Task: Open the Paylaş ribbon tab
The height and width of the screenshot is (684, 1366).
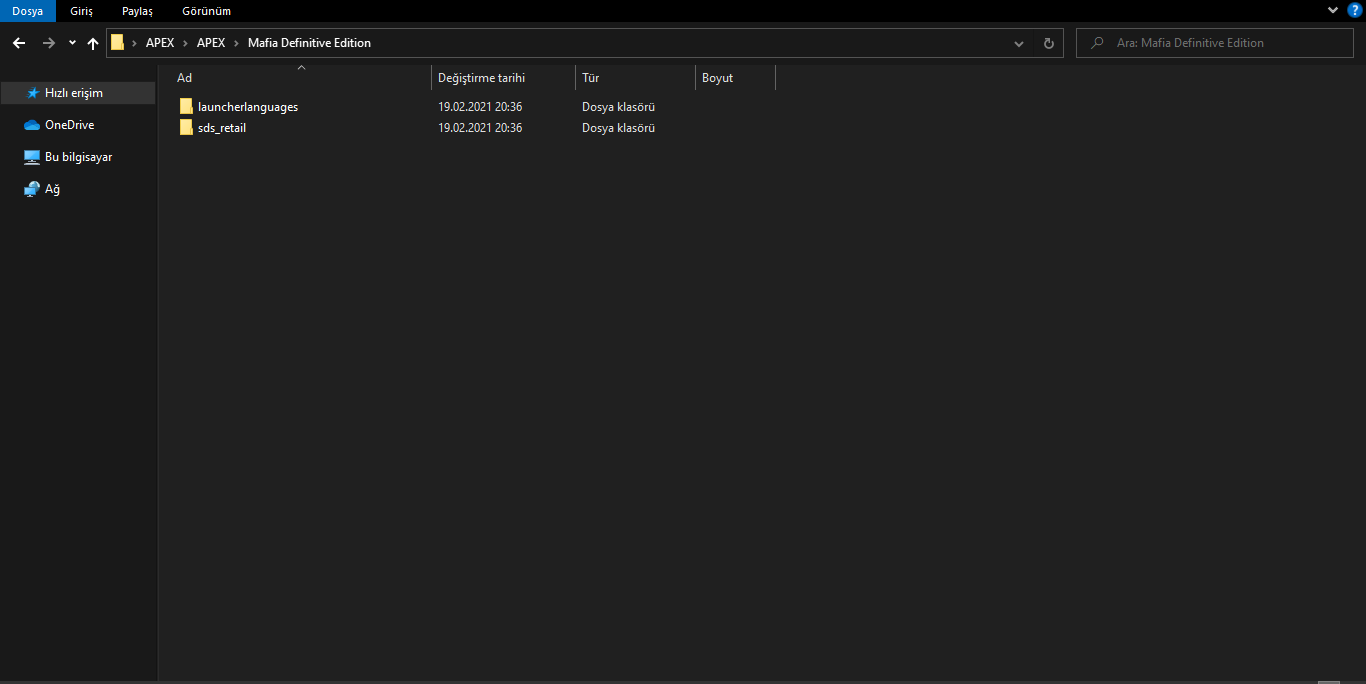Action: (x=137, y=11)
